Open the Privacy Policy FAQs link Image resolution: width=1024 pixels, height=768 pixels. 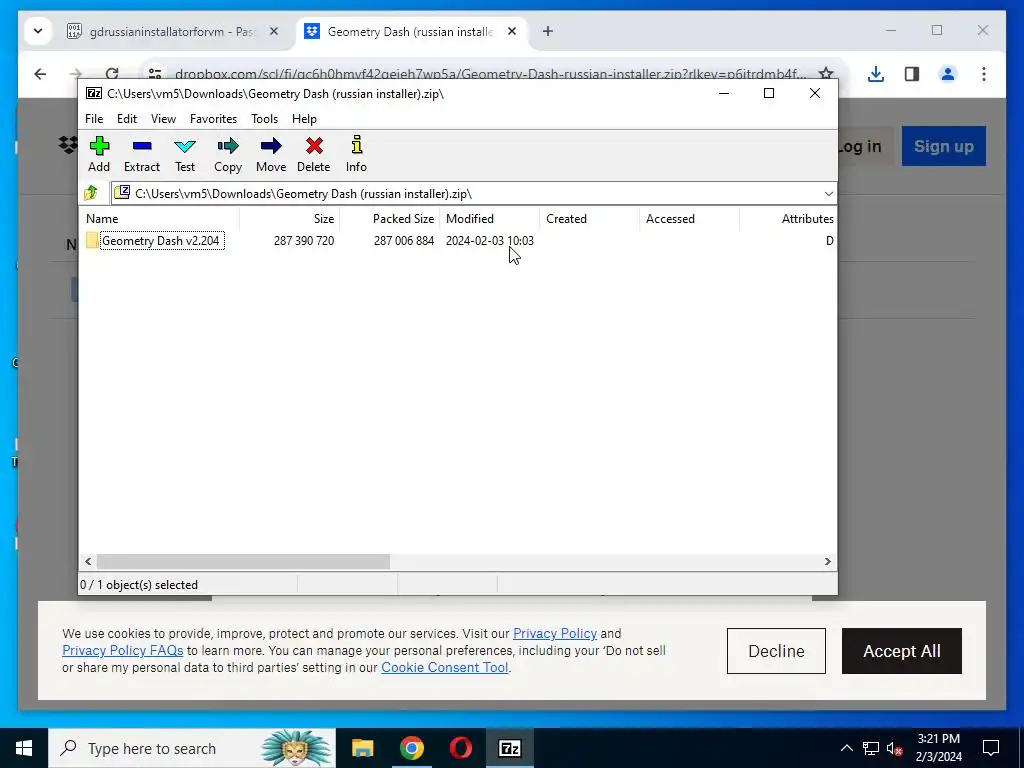click(122, 650)
